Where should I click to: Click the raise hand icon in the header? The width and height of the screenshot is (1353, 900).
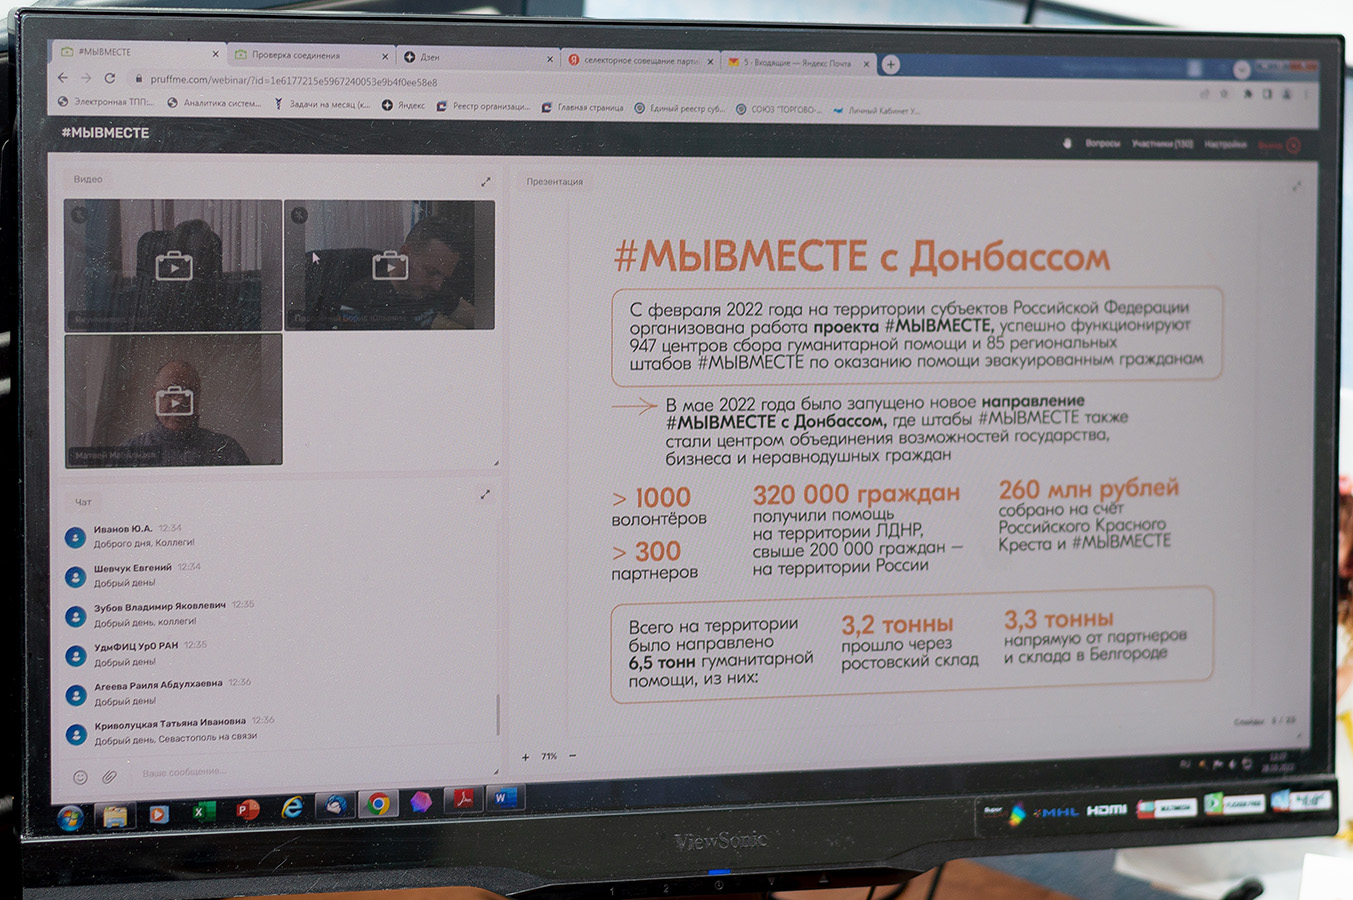coord(1068,143)
